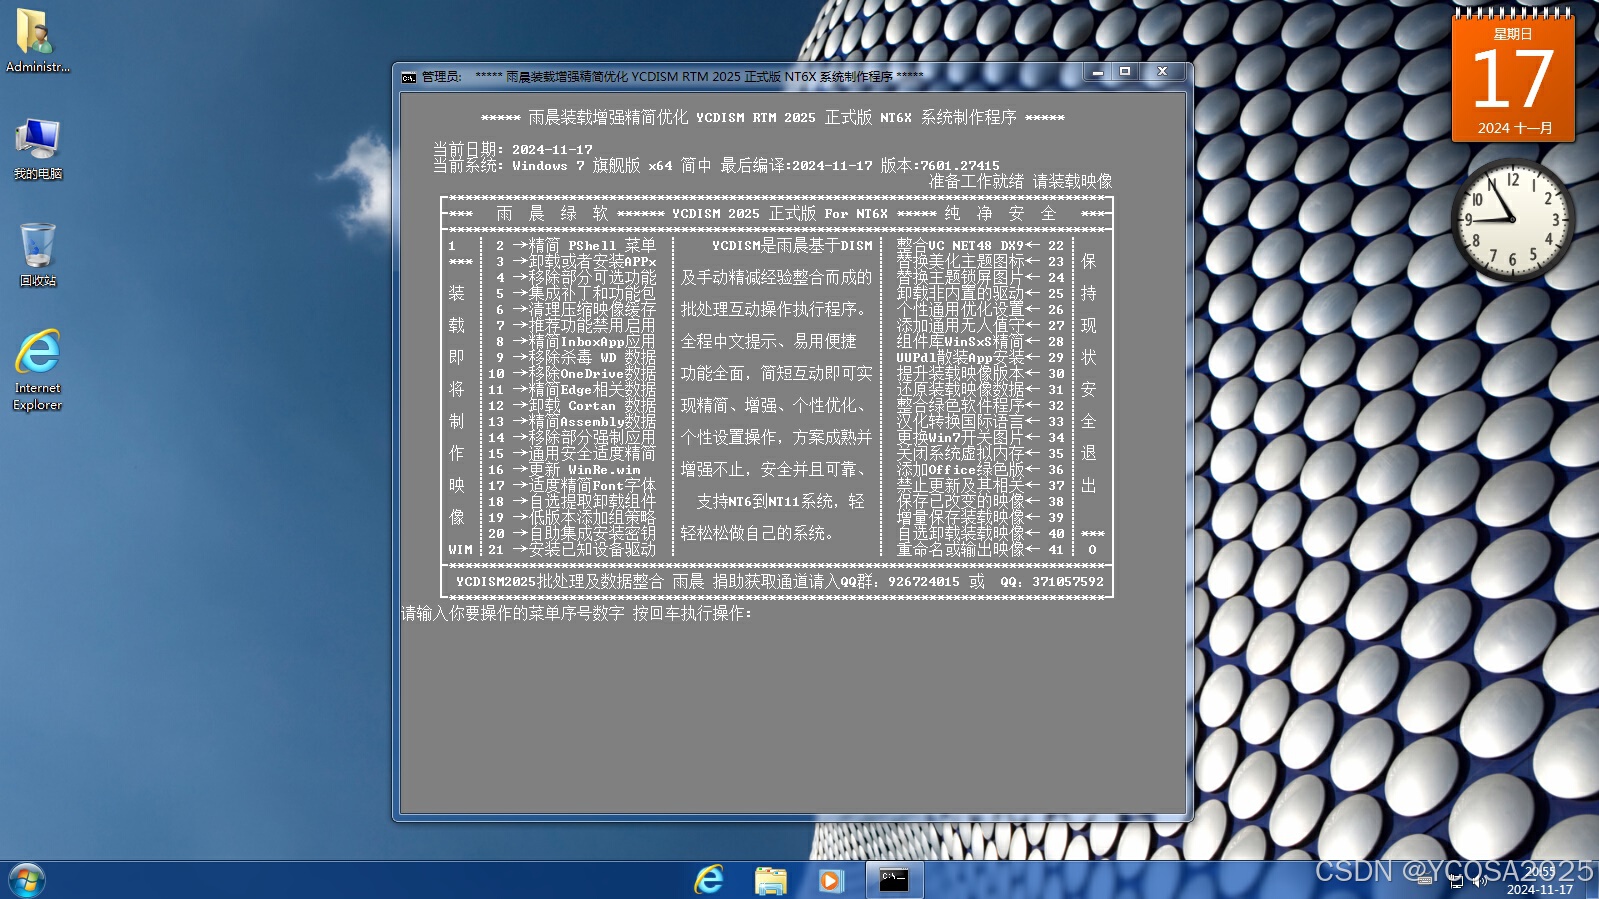The image size is (1599, 899).
Task: Click the 当前日期: 2024-11-17 line
Action: coord(513,149)
